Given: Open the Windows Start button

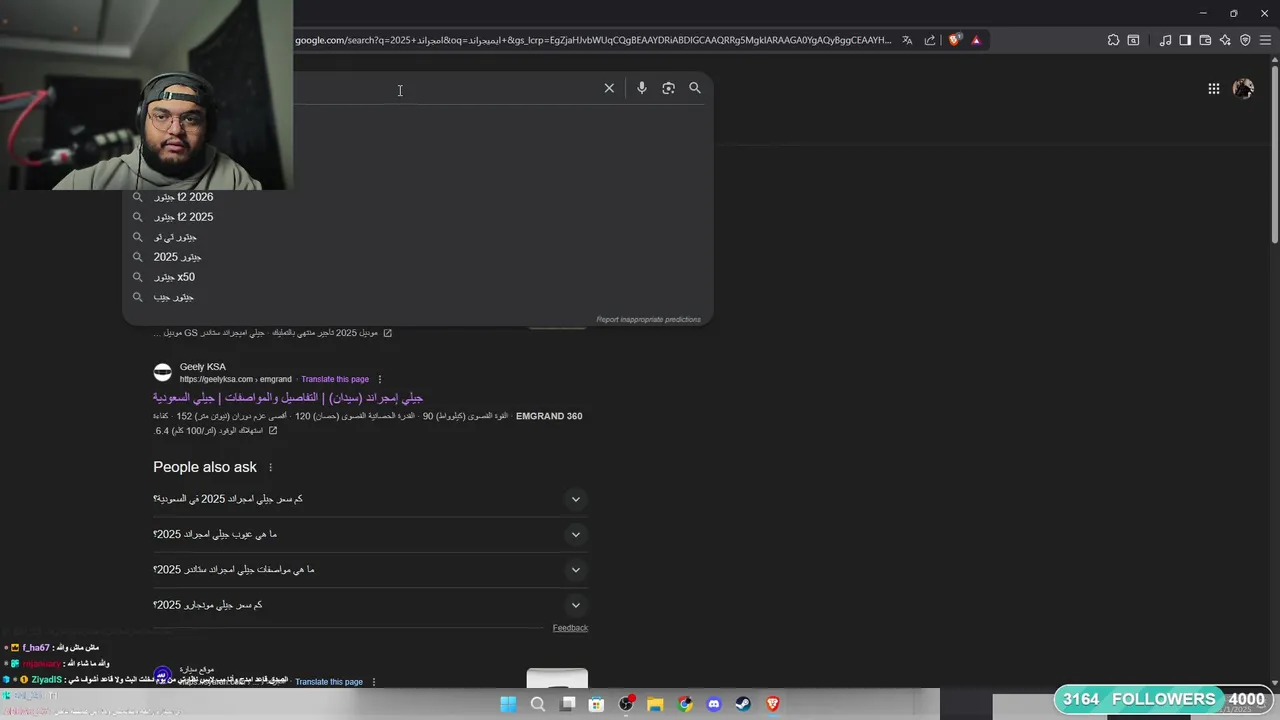Looking at the screenshot, I should coord(508,704).
